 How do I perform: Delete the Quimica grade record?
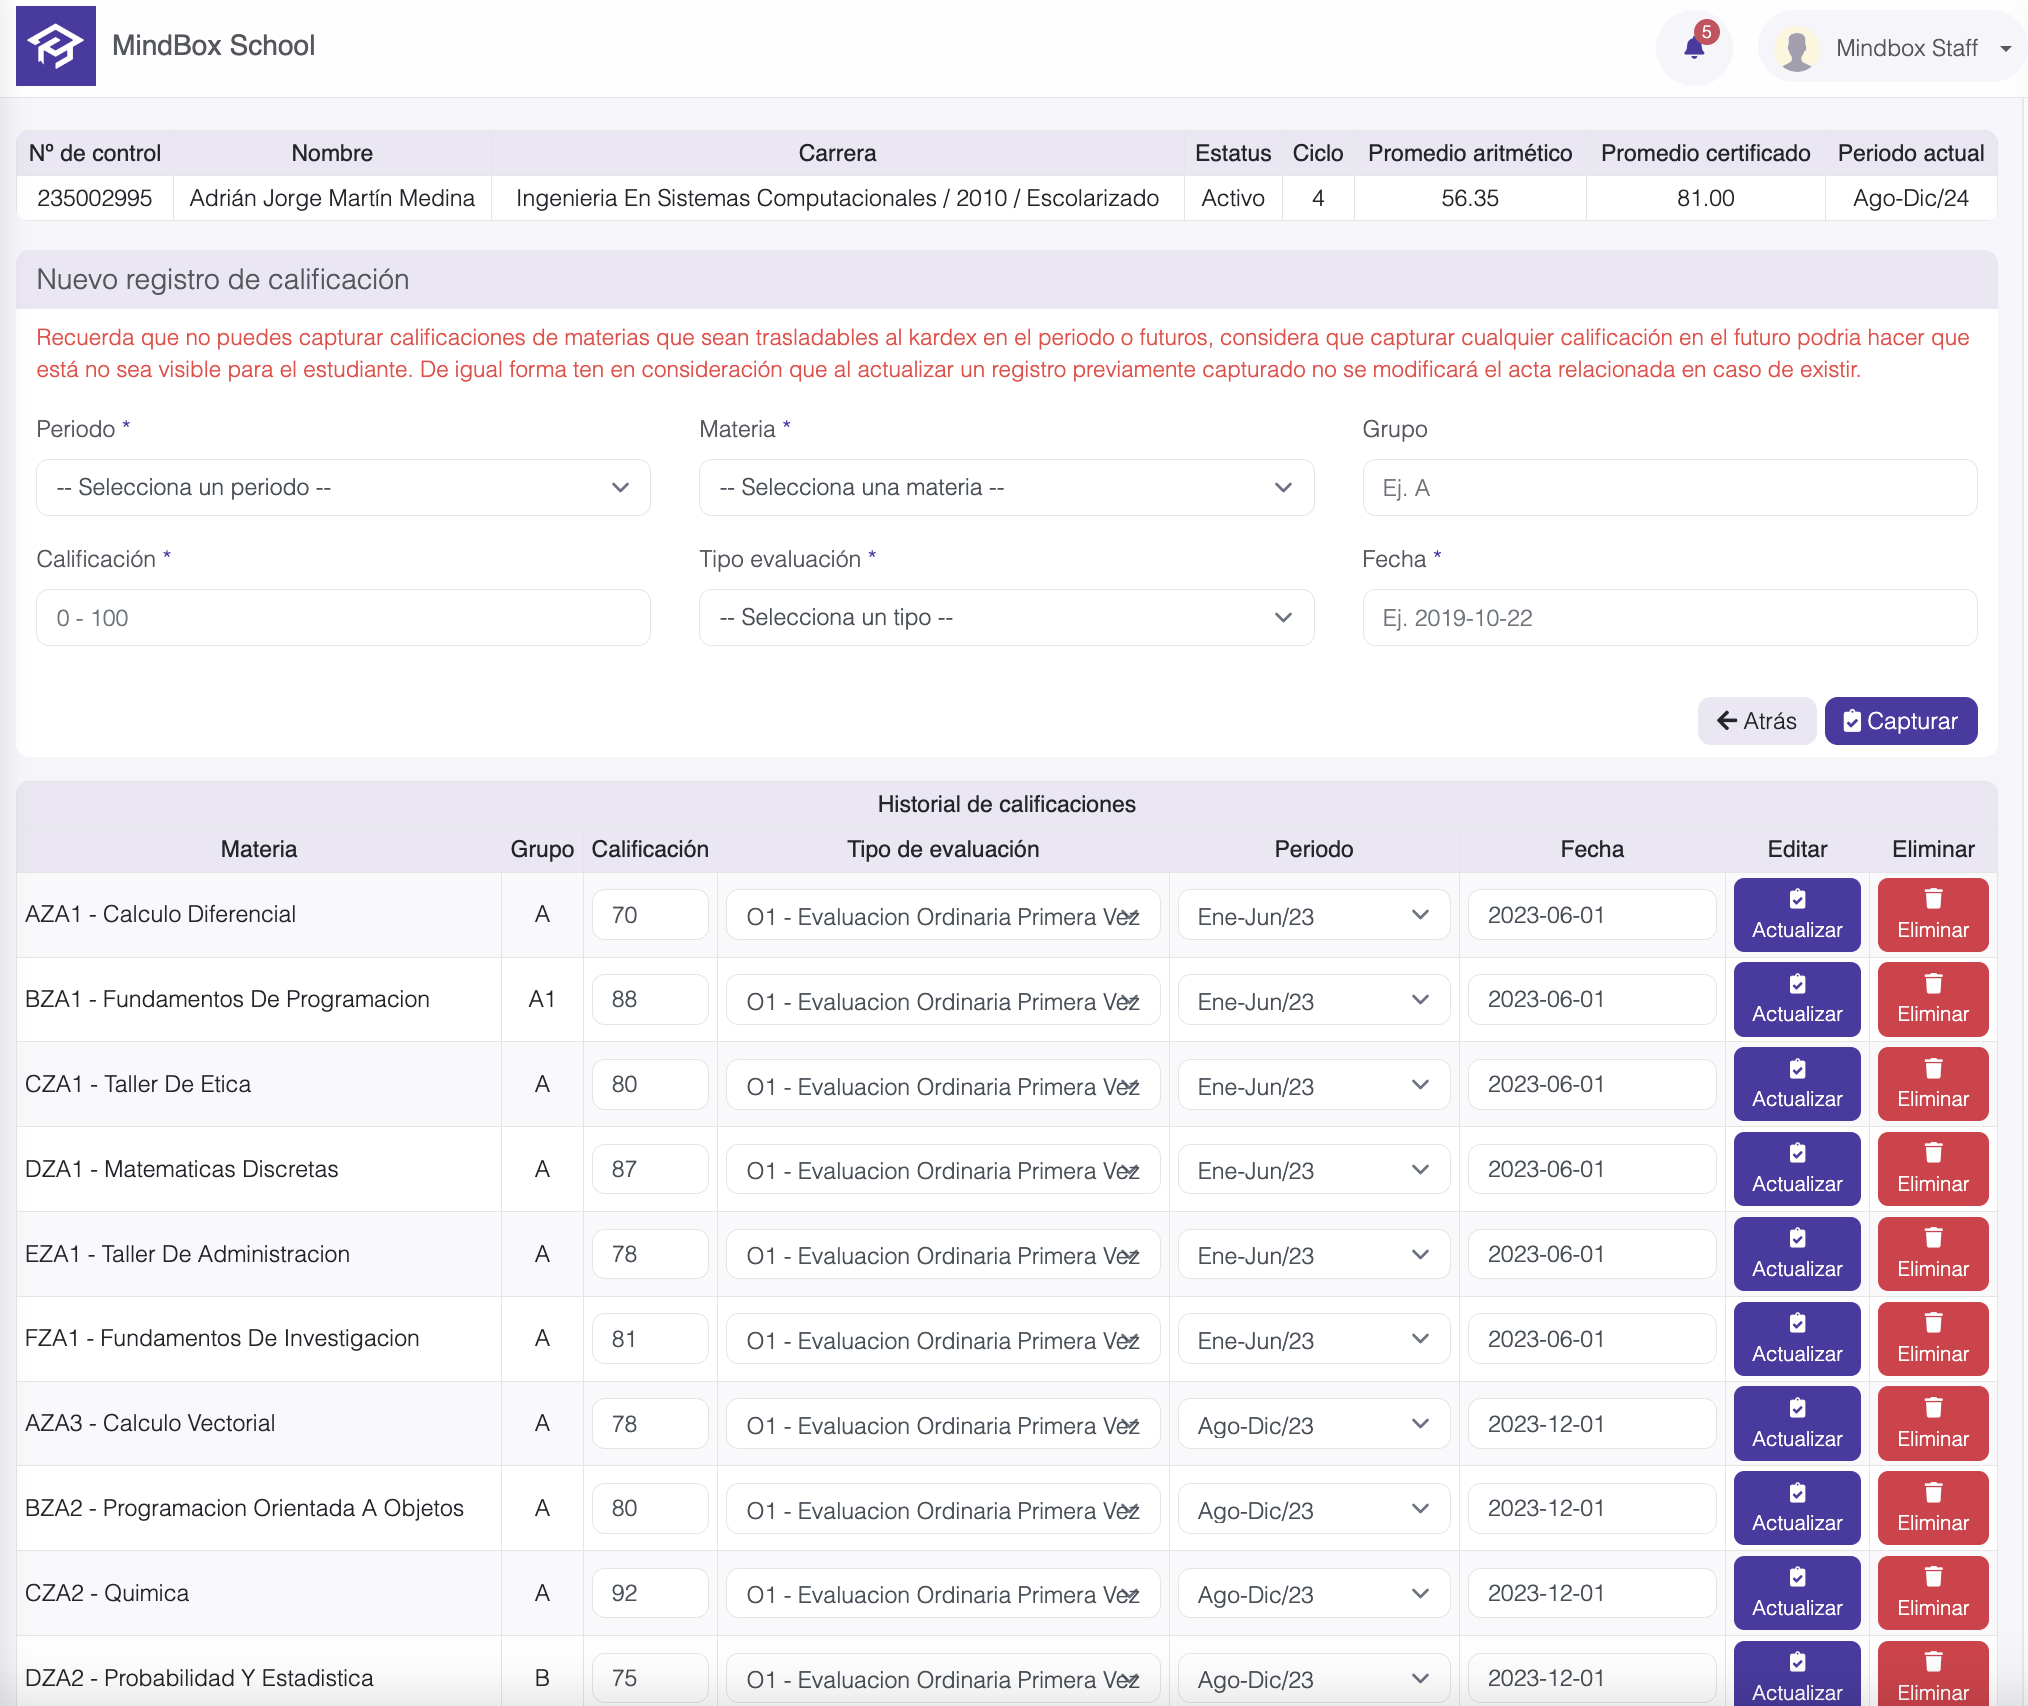click(x=1932, y=1593)
